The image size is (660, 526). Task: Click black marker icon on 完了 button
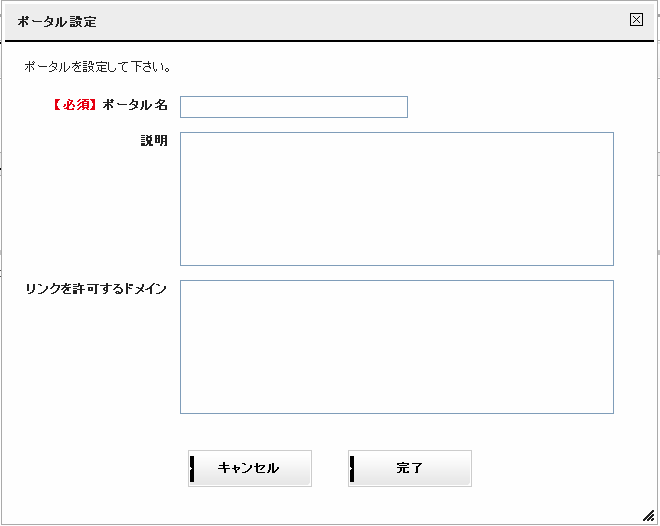[352, 468]
